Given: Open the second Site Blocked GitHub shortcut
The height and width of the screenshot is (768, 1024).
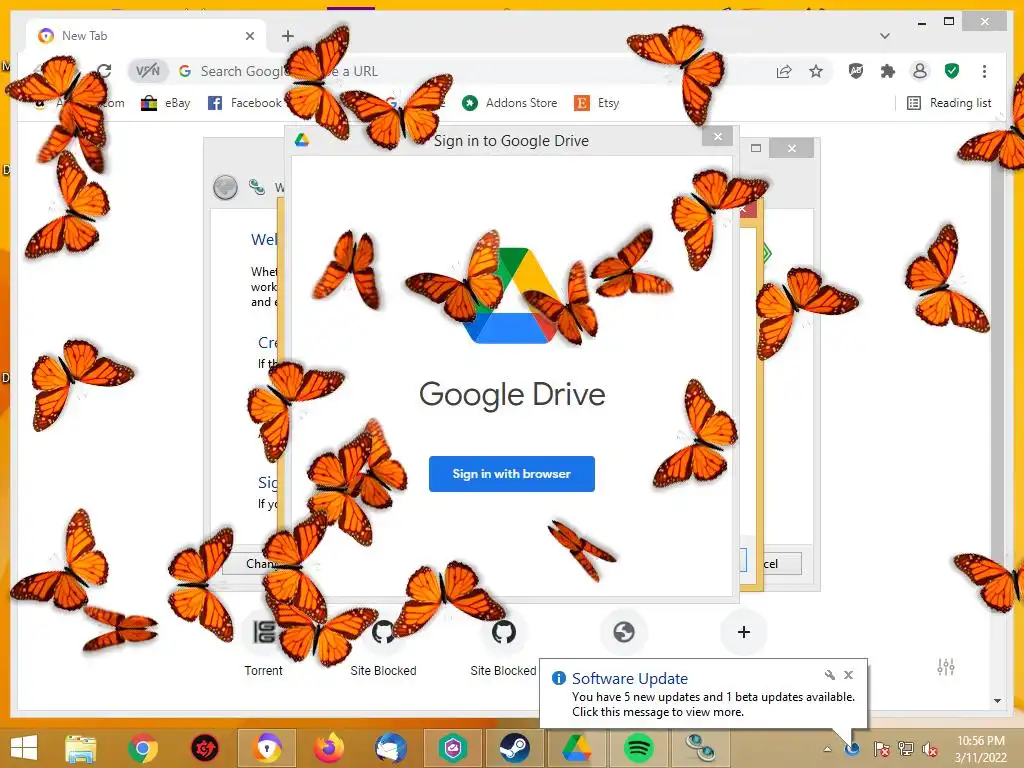Looking at the screenshot, I should point(504,644).
